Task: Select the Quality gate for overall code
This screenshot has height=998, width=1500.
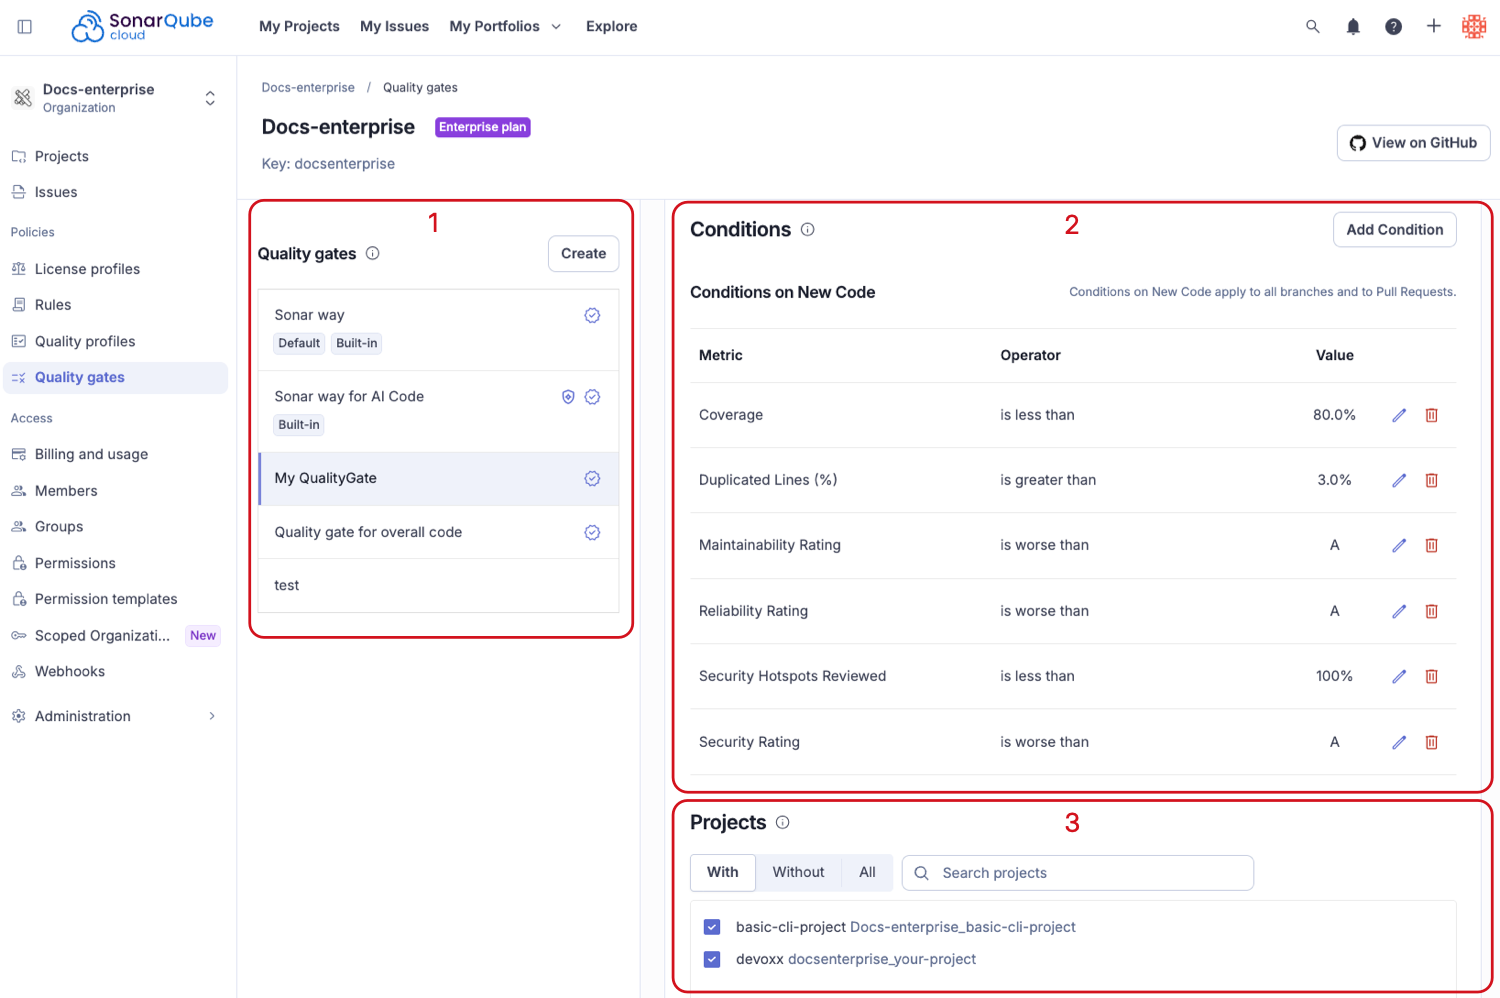Action: coord(438,532)
